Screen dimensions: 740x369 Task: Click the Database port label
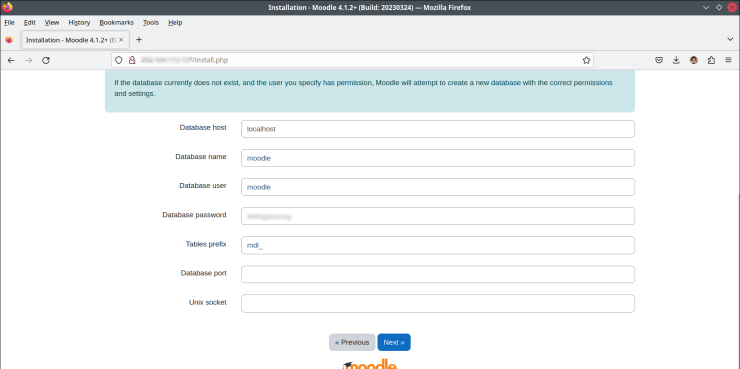(203, 273)
